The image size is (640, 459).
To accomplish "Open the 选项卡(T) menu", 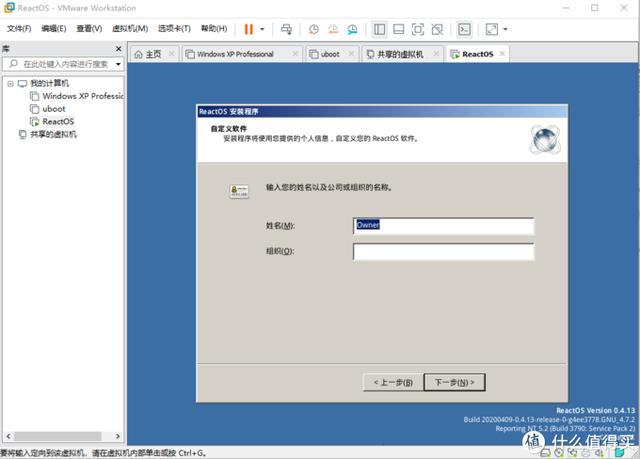I will pyautogui.click(x=174, y=29).
